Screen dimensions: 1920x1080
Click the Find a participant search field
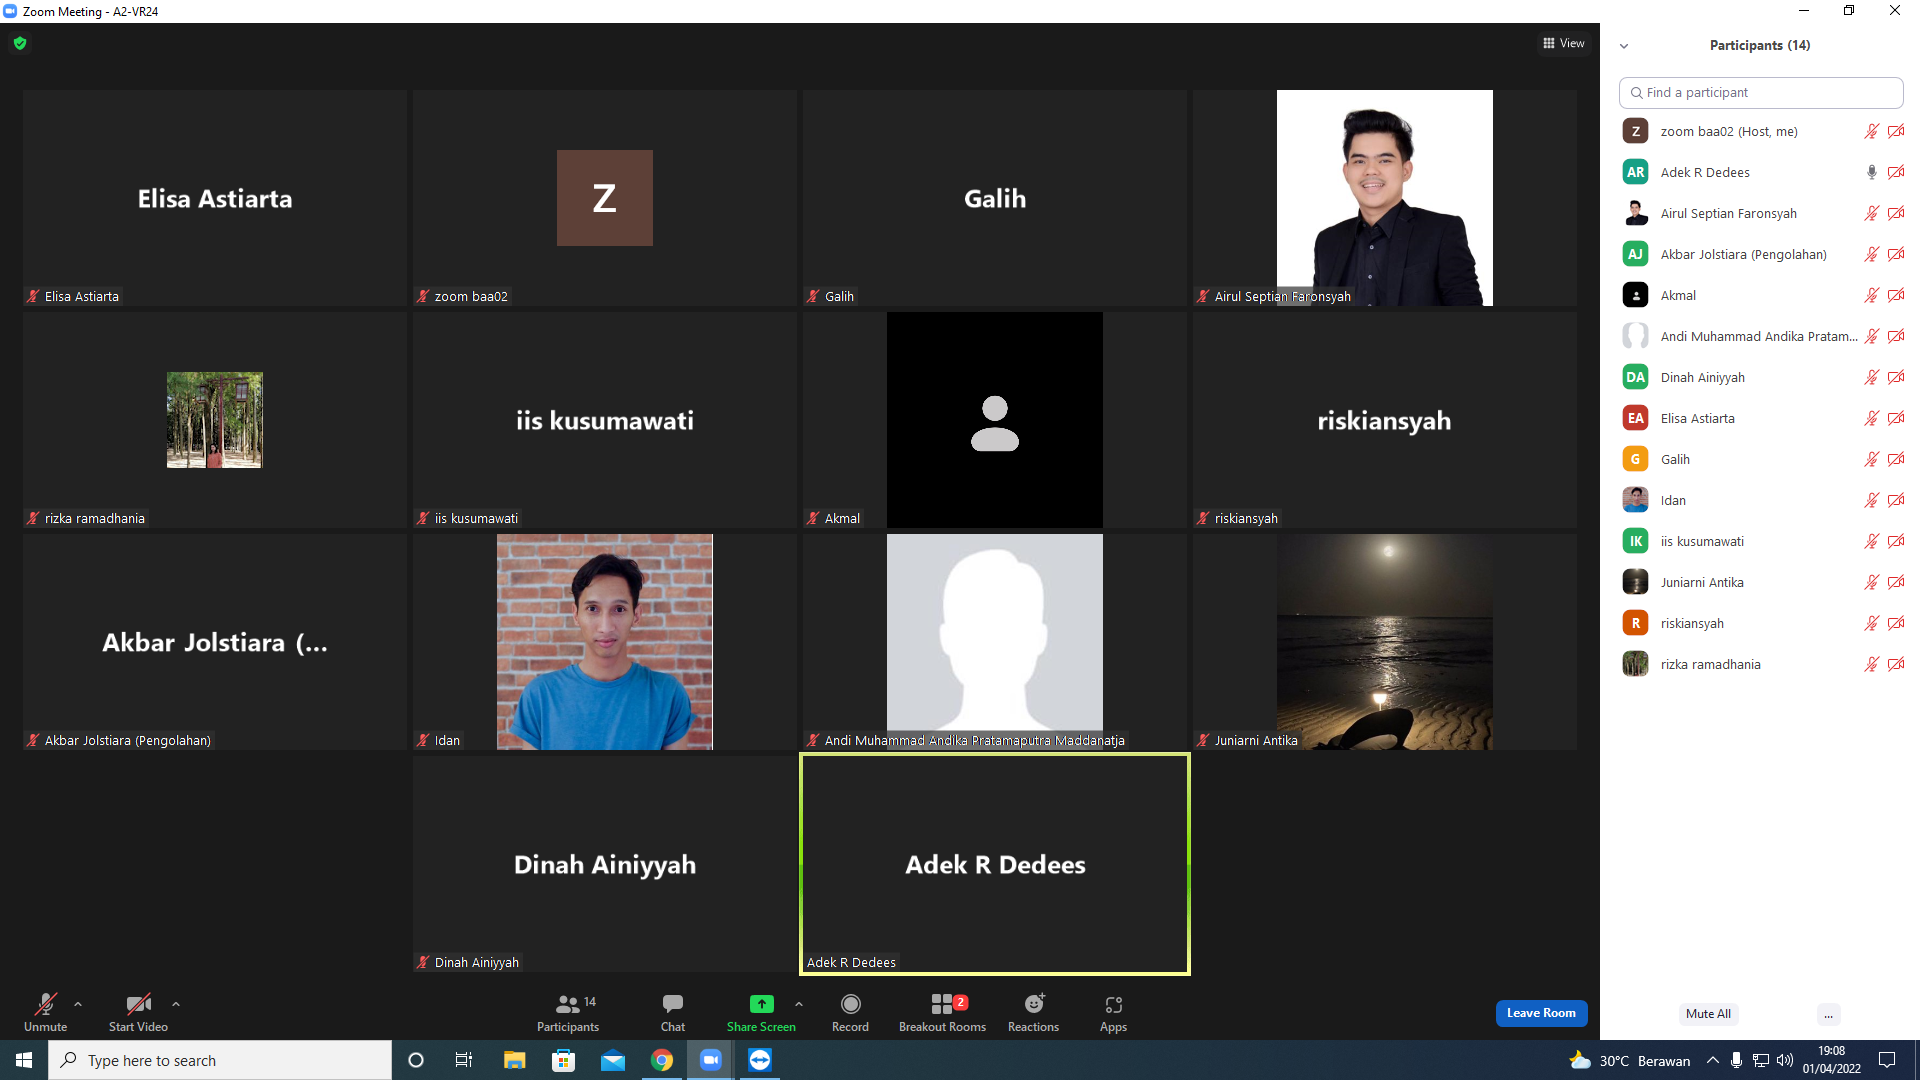[x=1761, y=93]
